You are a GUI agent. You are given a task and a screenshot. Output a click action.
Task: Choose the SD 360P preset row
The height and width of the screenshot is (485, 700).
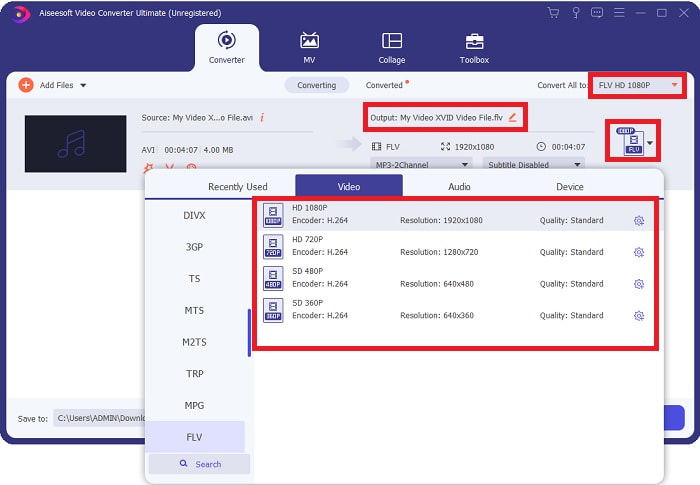coord(456,309)
